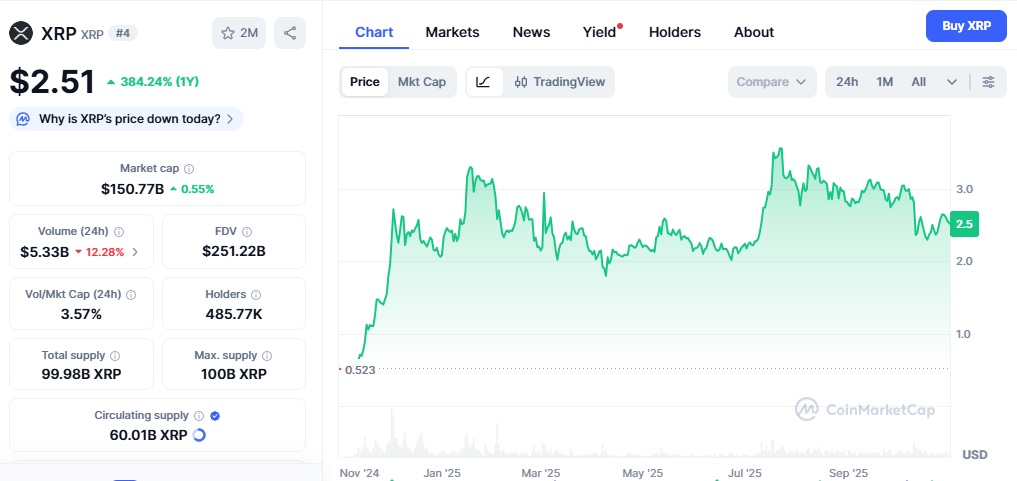Image resolution: width=1017 pixels, height=481 pixels.
Task: Set chart range to All
Action: pos(918,82)
